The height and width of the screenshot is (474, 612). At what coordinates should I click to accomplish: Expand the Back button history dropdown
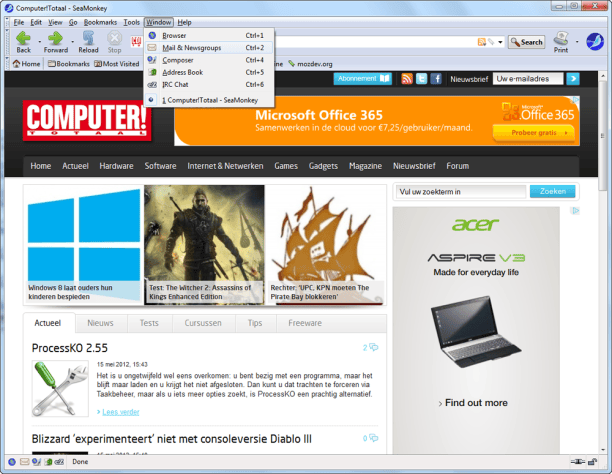click(x=39, y=41)
